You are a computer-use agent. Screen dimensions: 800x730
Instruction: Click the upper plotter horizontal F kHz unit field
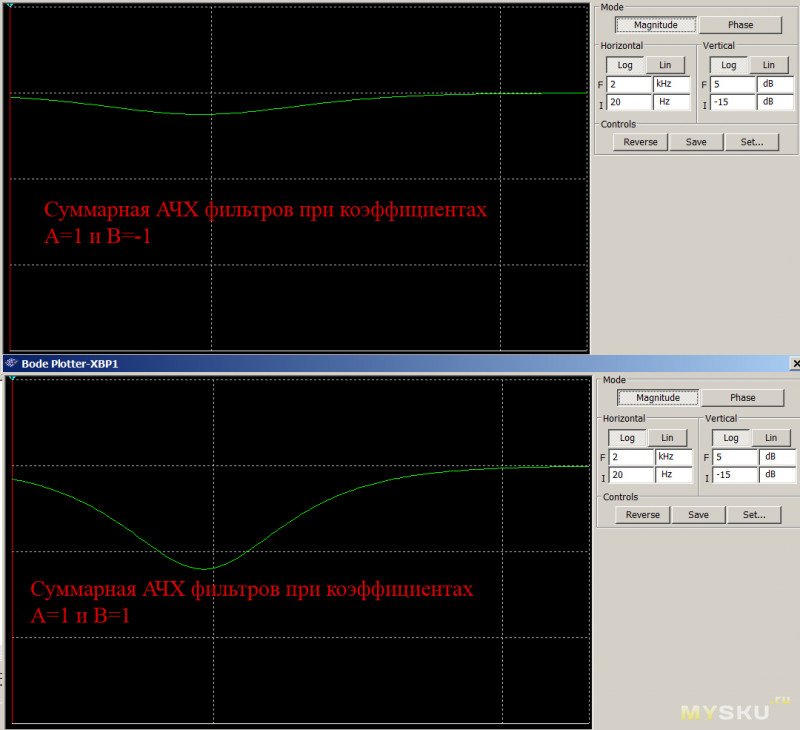click(671, 85)
